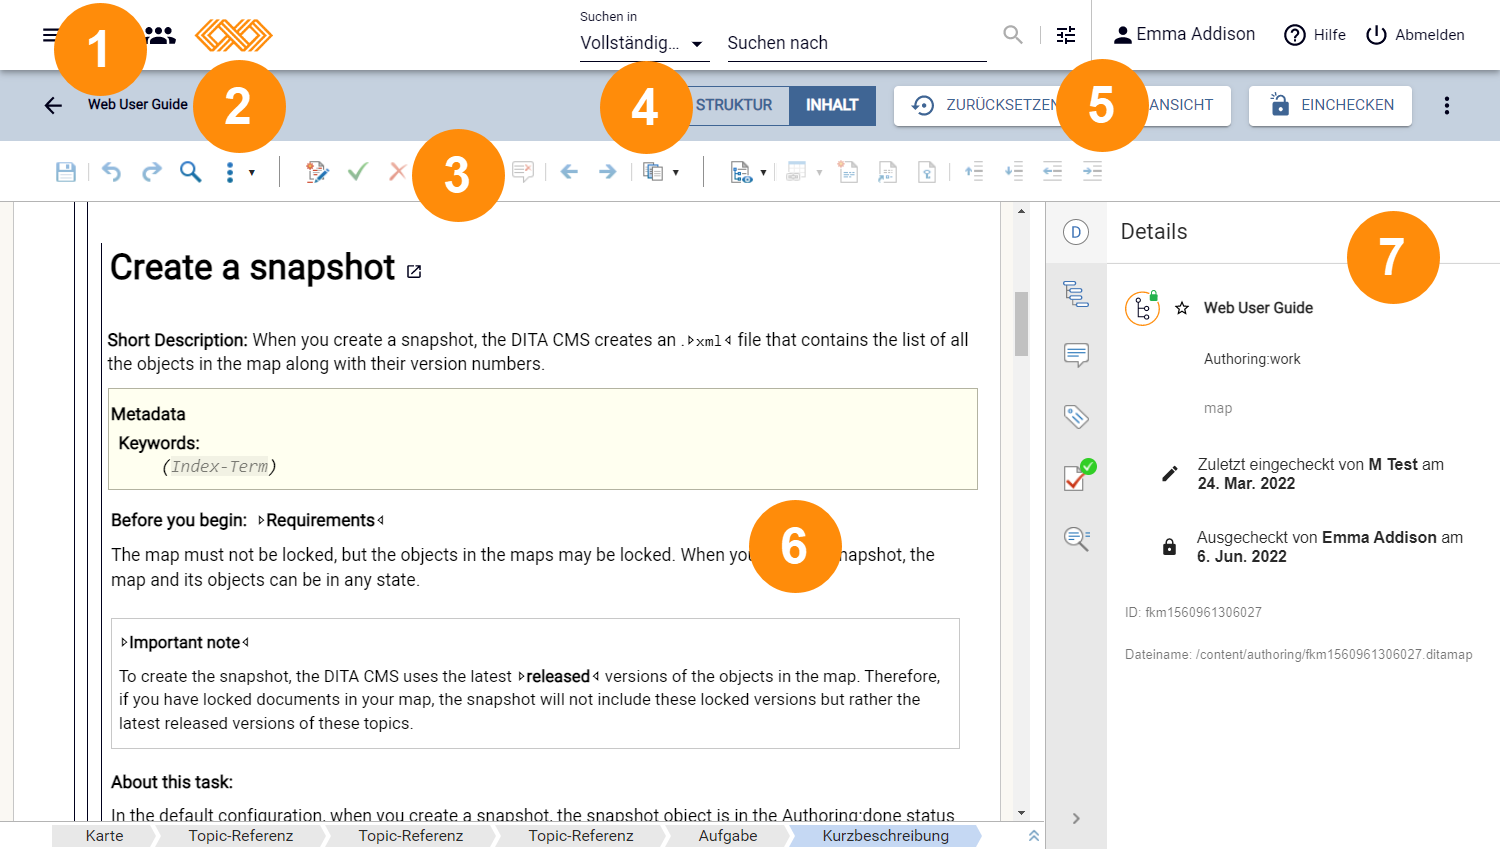This screenshot has width=1500, height=850.
Task: Select the Kurzbeschreibung breadcrumb item
Action: 886,836
